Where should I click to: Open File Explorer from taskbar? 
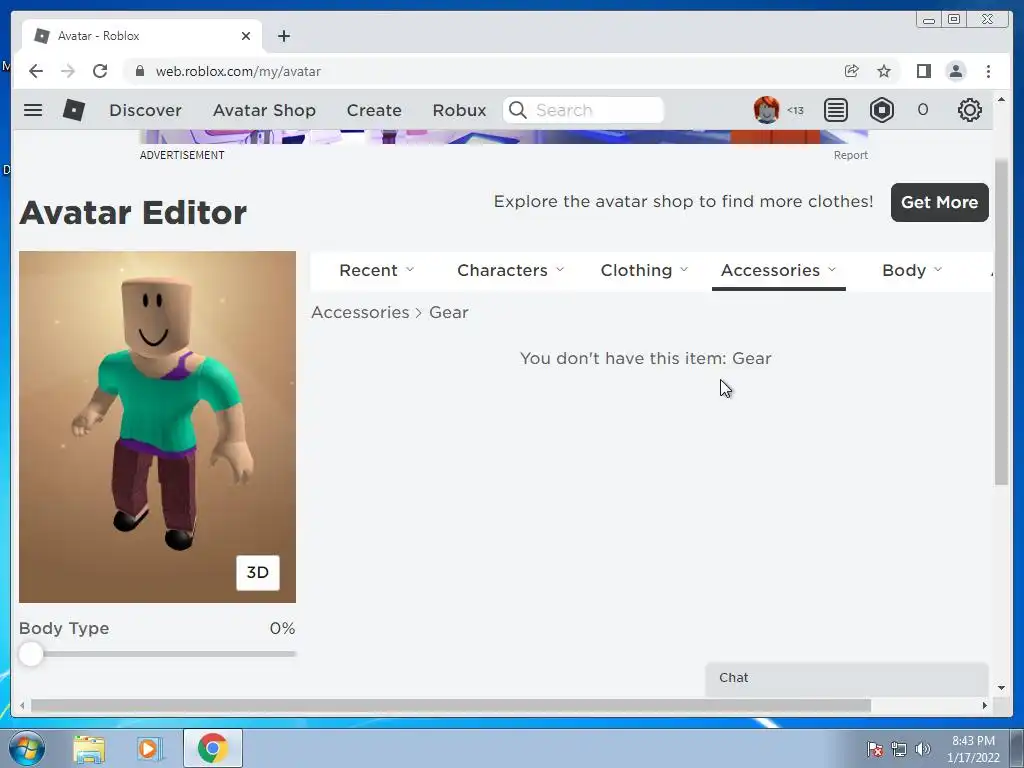pos(89,748)
